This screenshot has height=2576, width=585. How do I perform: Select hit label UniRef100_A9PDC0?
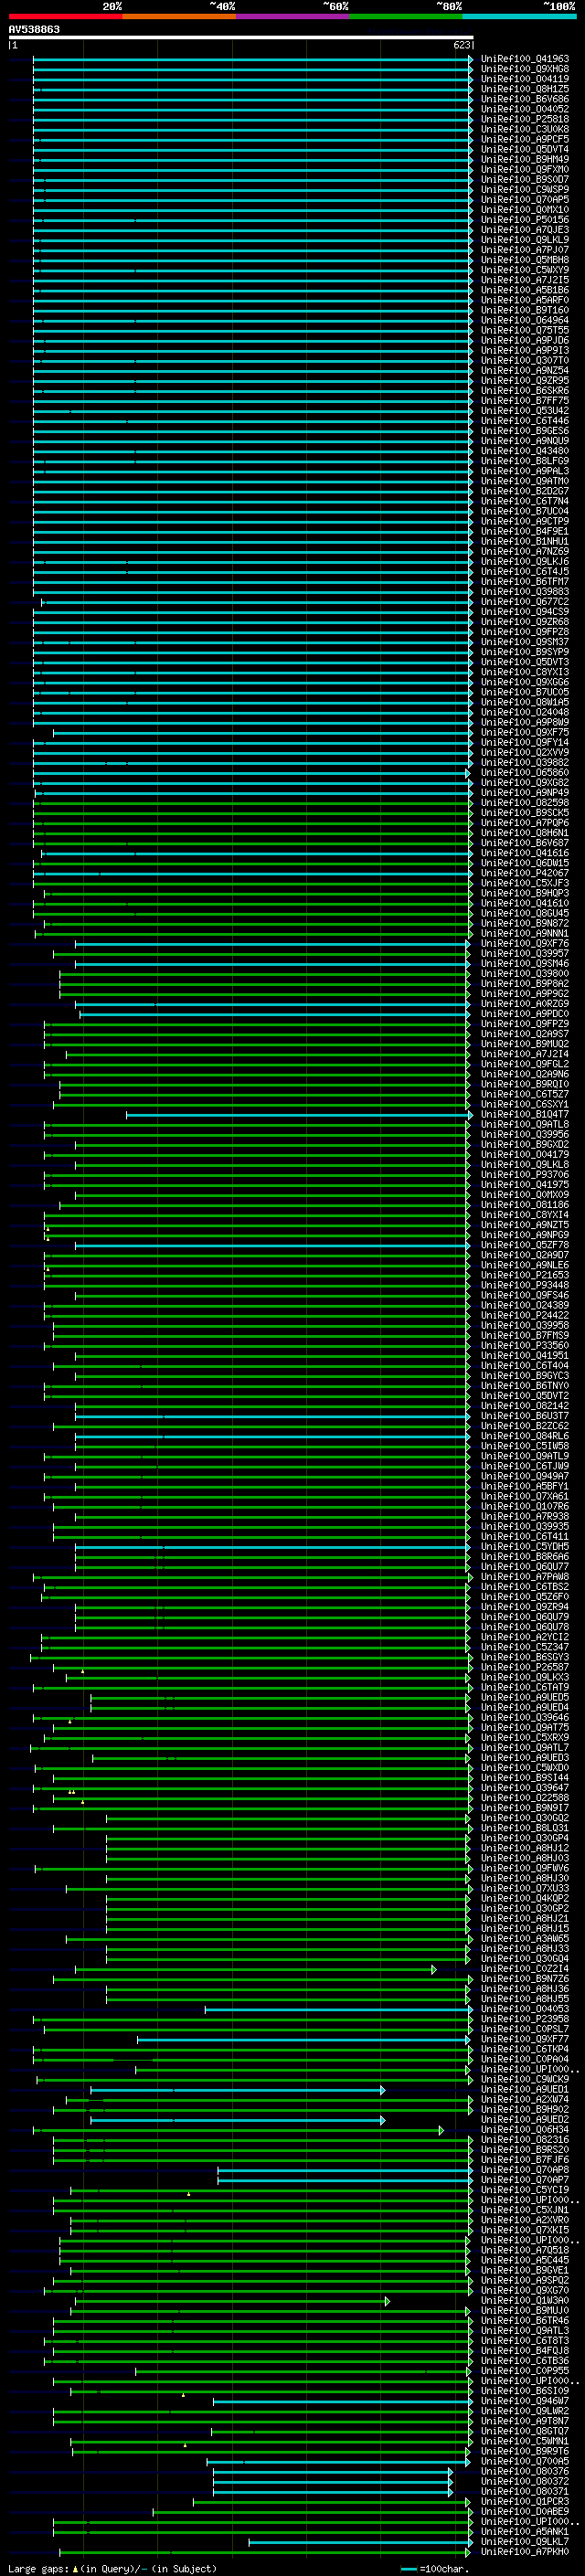[x=525, y=1014]
